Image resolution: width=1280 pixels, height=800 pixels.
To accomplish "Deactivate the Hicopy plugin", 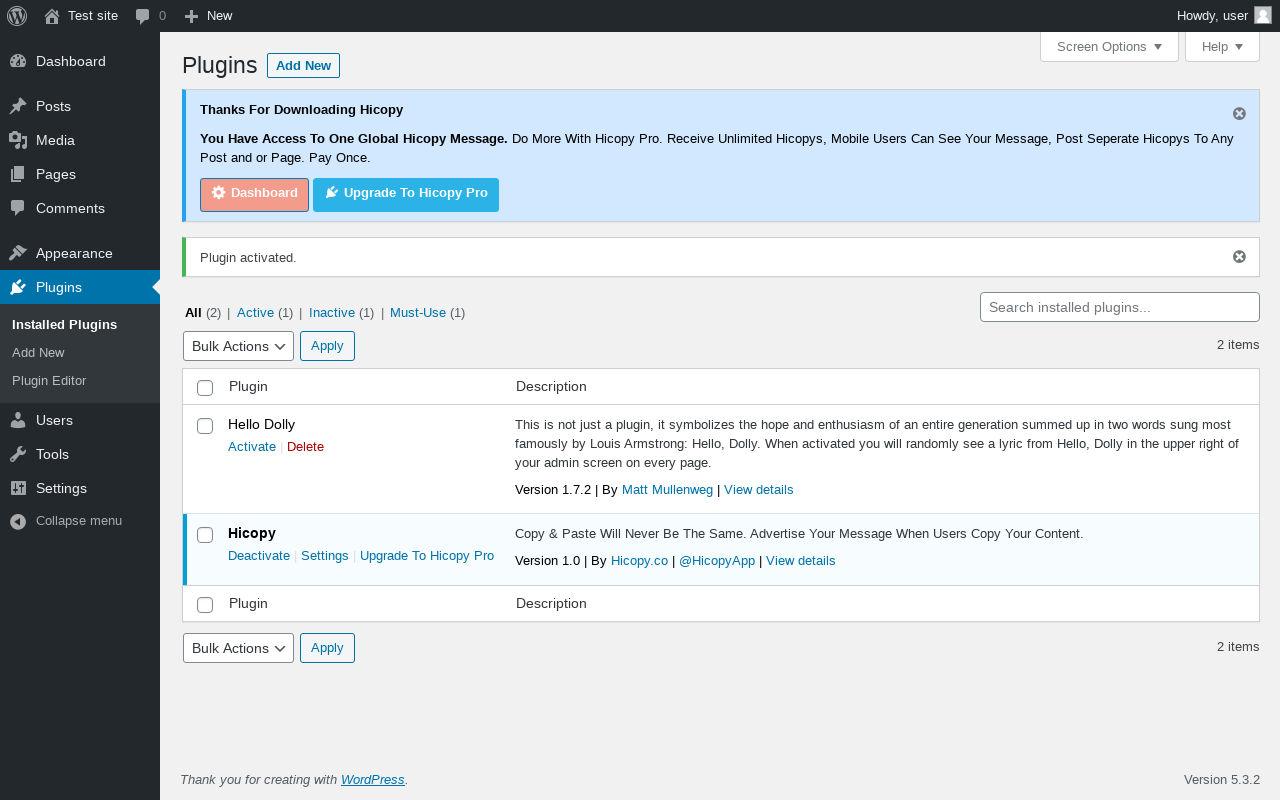I will pyautogui.click(x=259, y=556).
